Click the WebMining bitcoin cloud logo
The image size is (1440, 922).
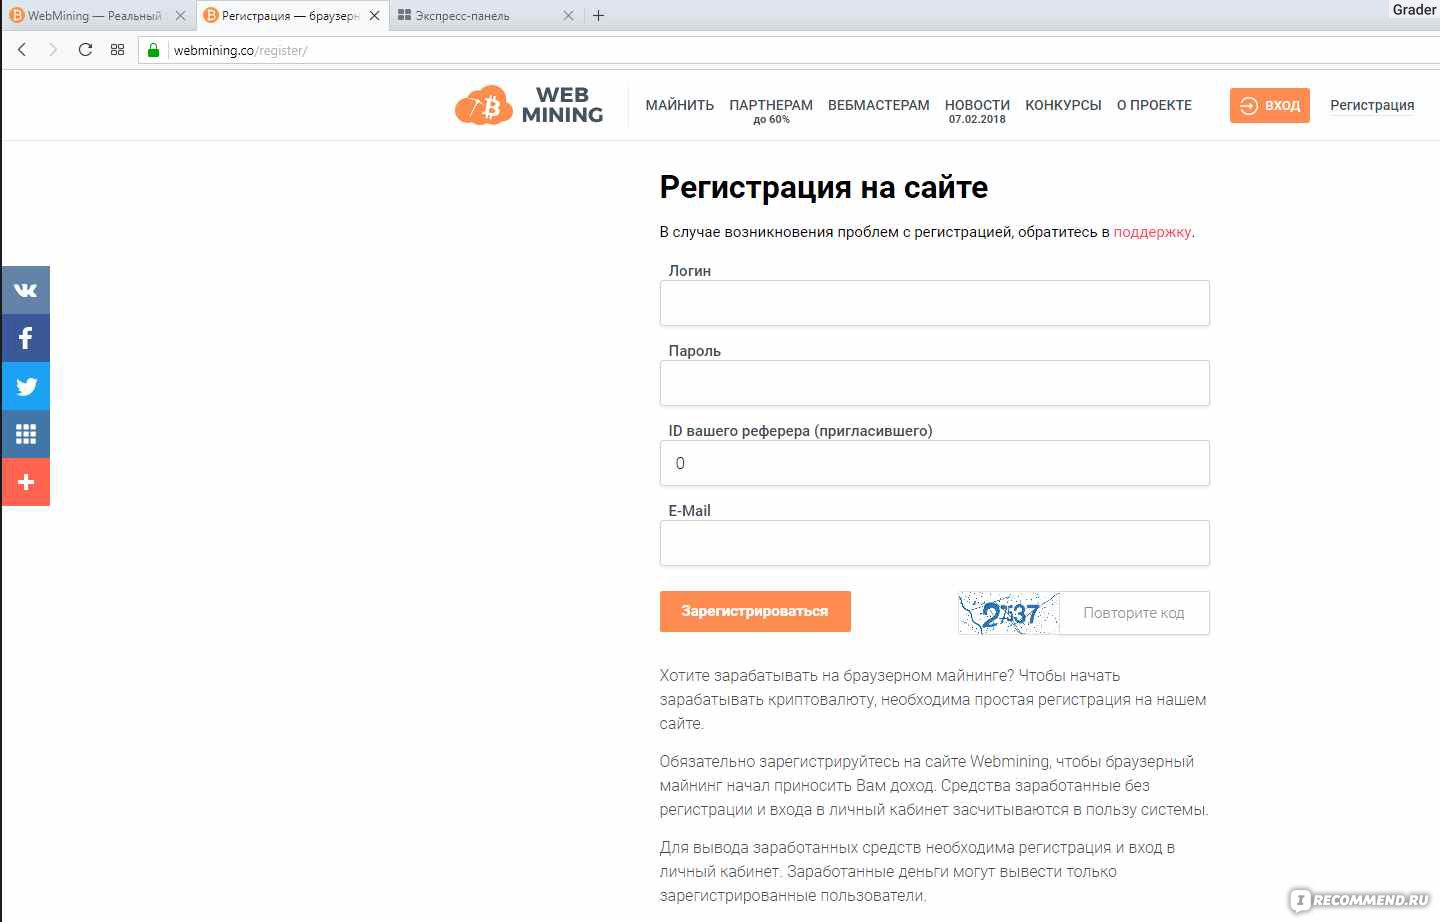coord(529,105)
